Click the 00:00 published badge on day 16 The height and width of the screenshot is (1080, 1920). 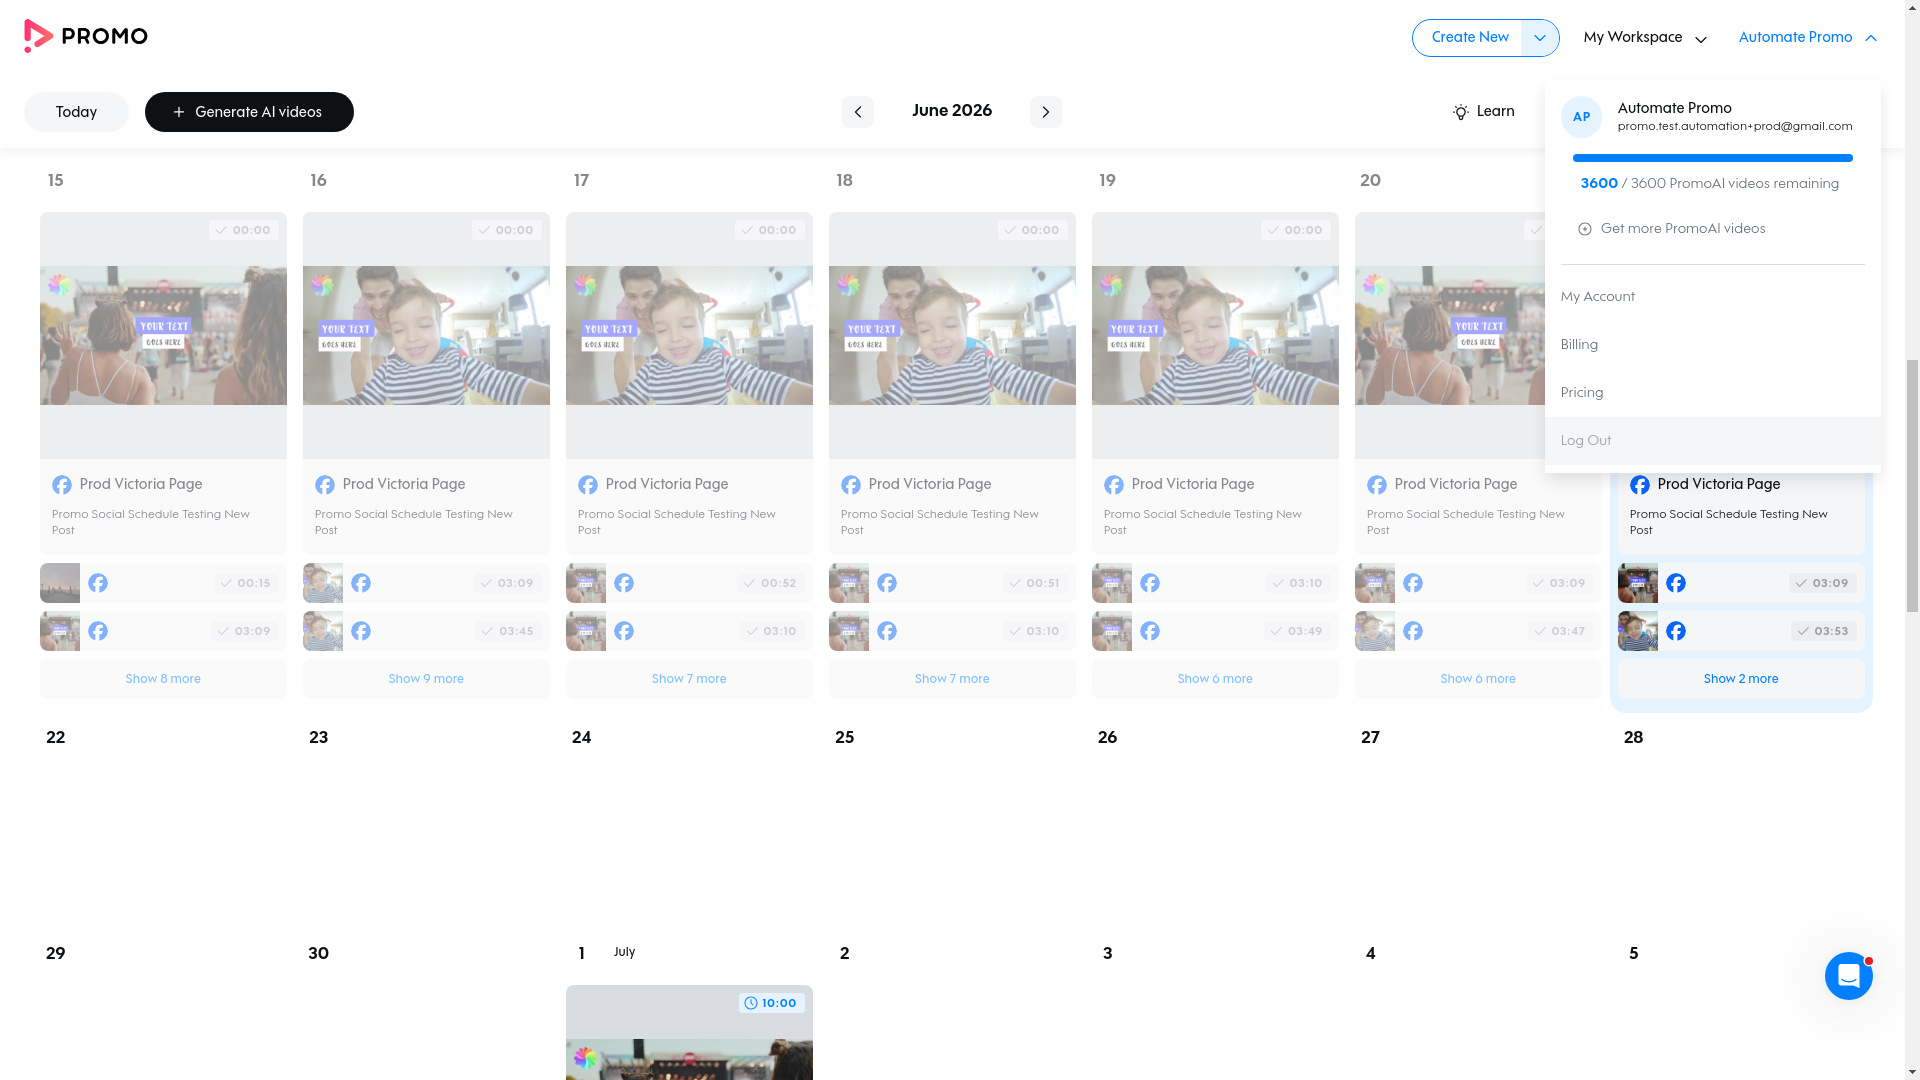507,230
